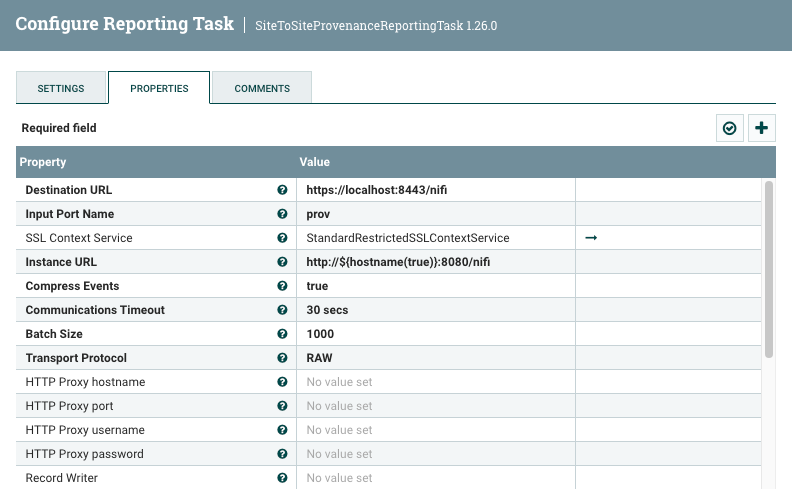Switch to the Settings tab
792x489 pixels.
coord(61,88)
